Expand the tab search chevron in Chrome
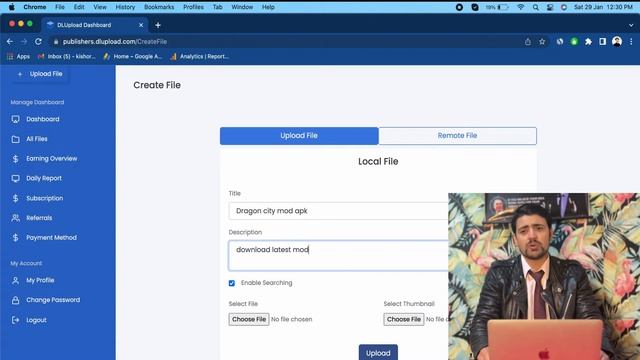 click(631, 25)
